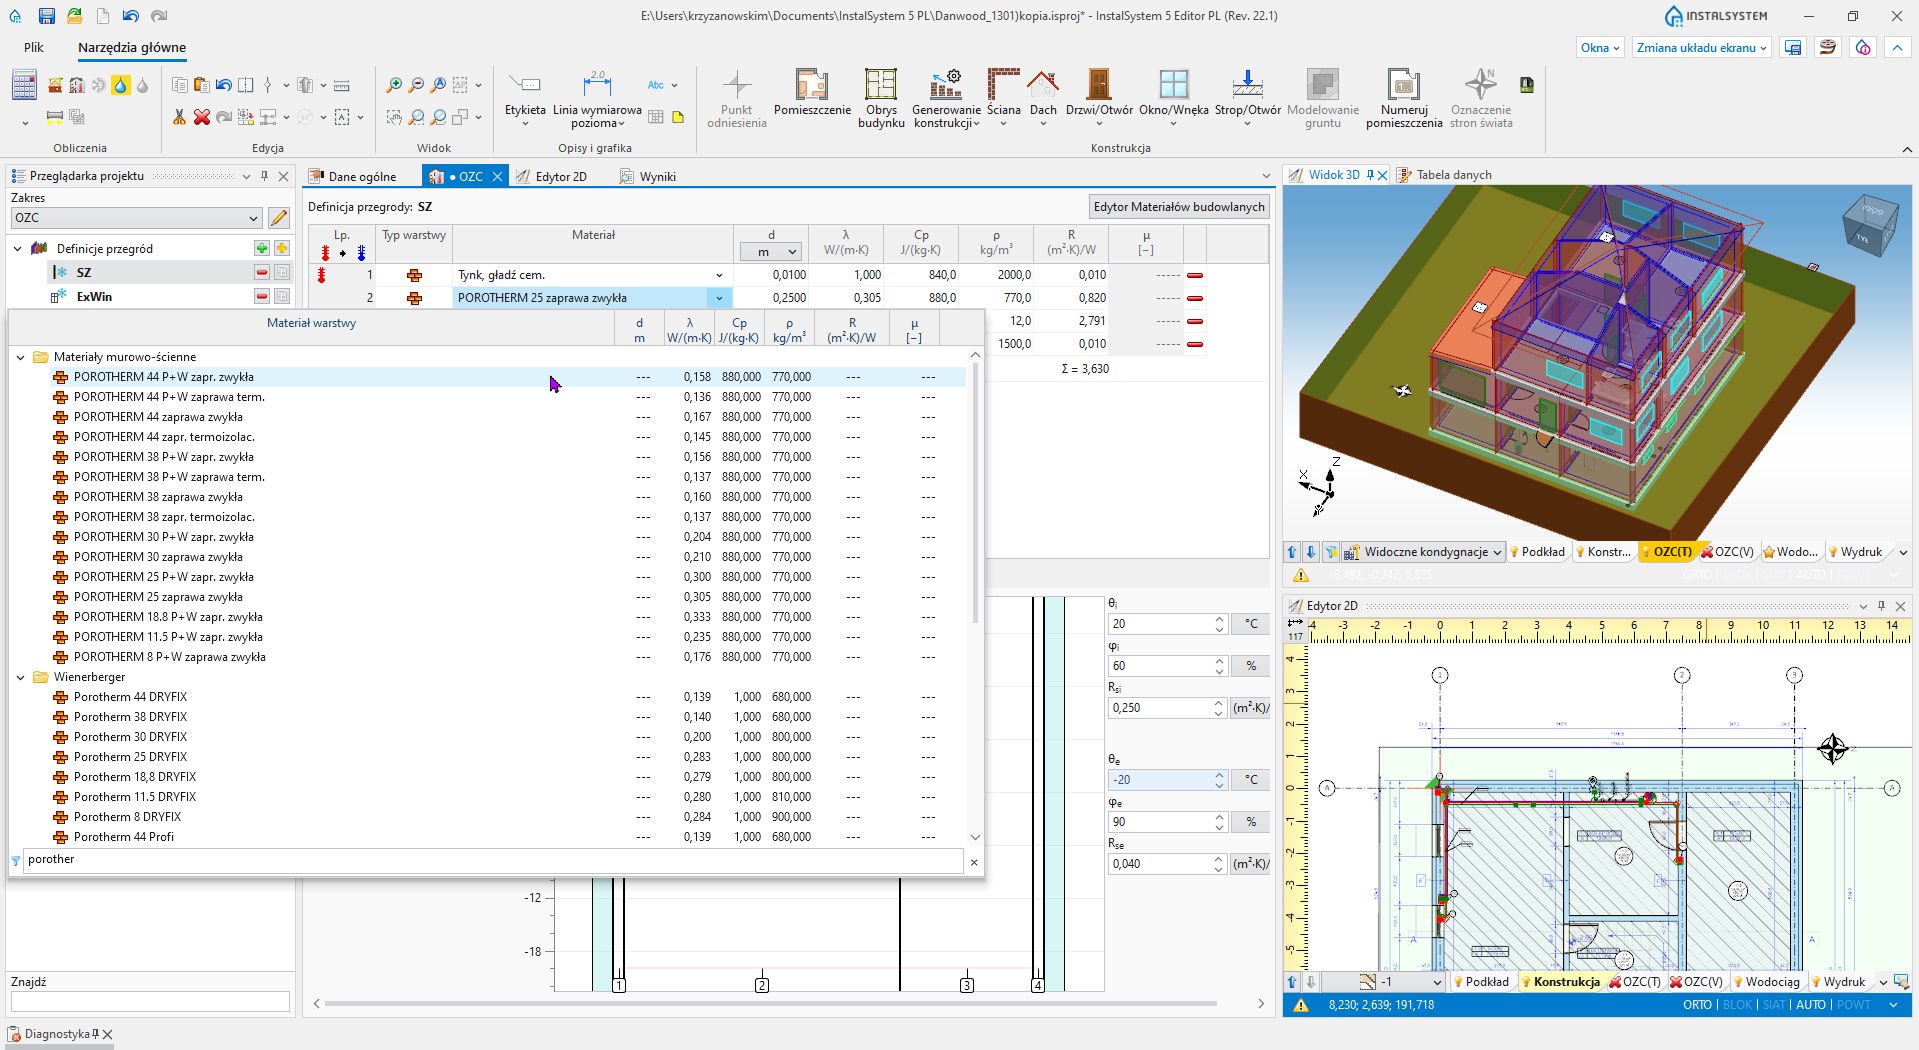Image resolution: width=1919 pixels, height=1050 pixels.
Task: Toggle OZC(V) layer in Widok 3D
Action: [x=1728, y=552]
